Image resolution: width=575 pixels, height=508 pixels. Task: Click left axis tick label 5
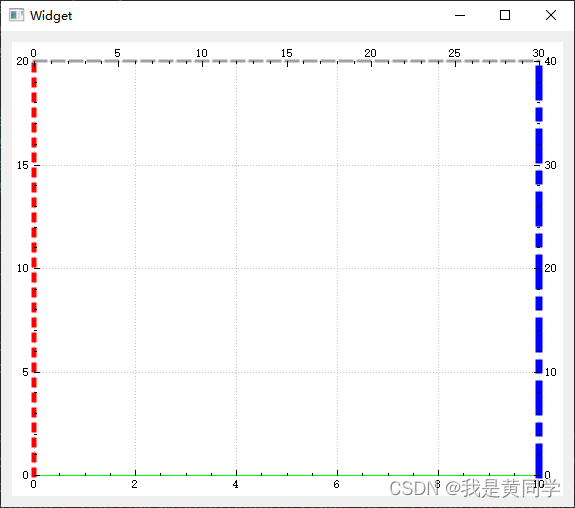tap(25, 372)
